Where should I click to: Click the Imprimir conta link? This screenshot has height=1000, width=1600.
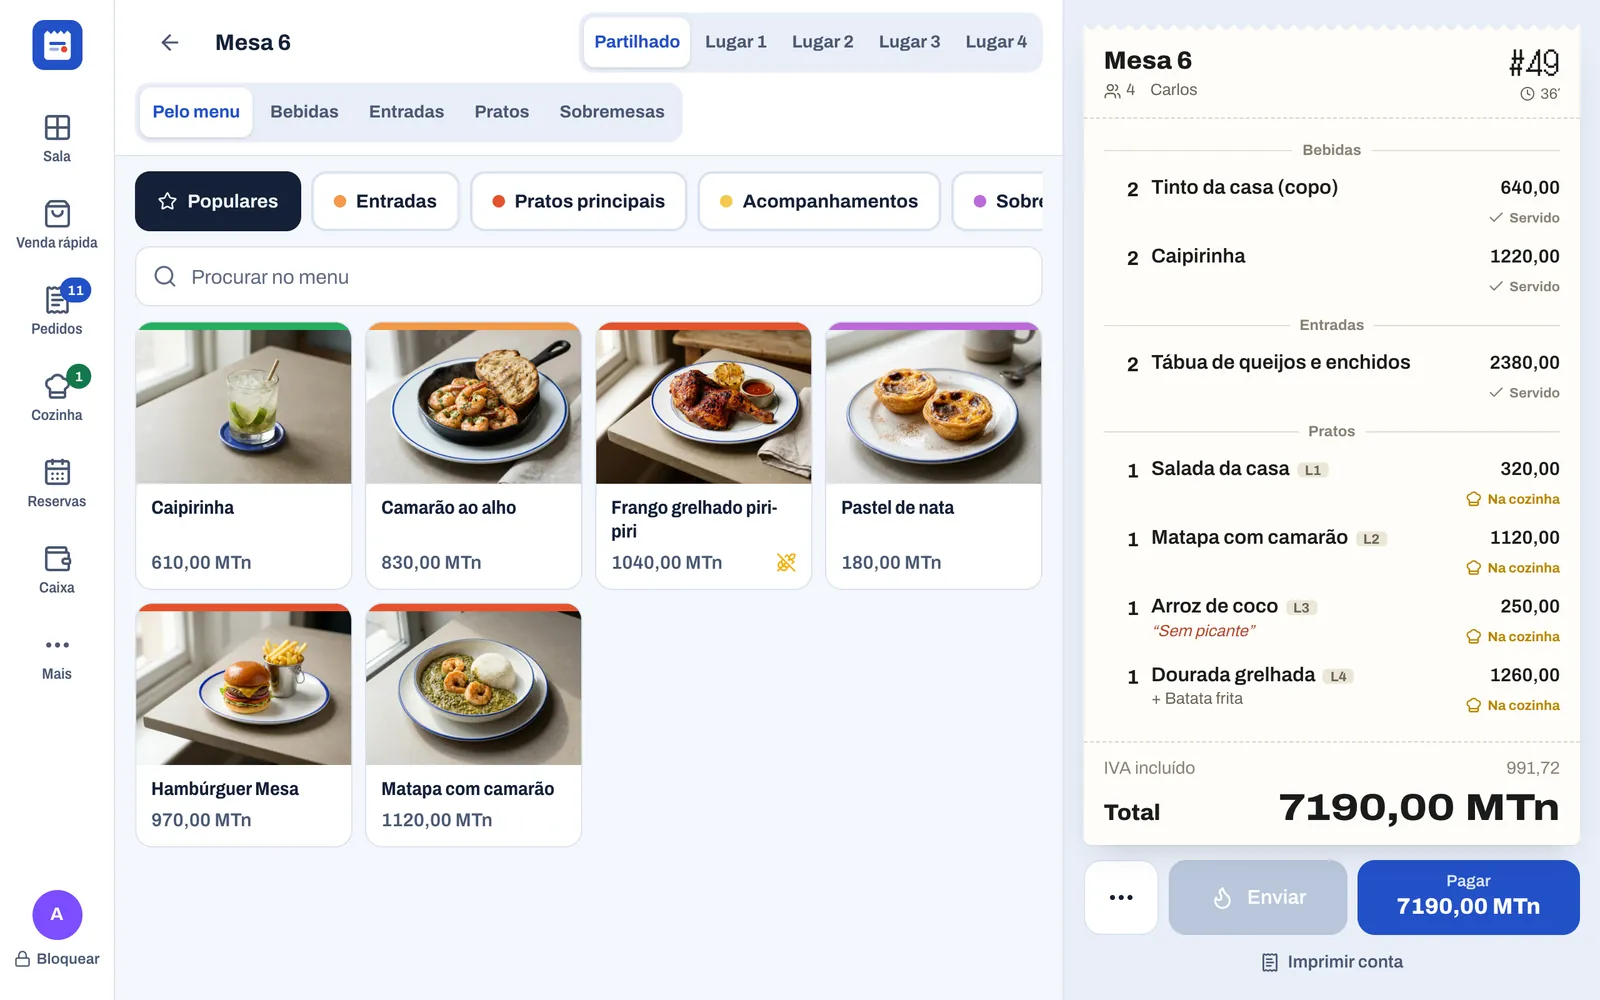[x=1332, y=962]
